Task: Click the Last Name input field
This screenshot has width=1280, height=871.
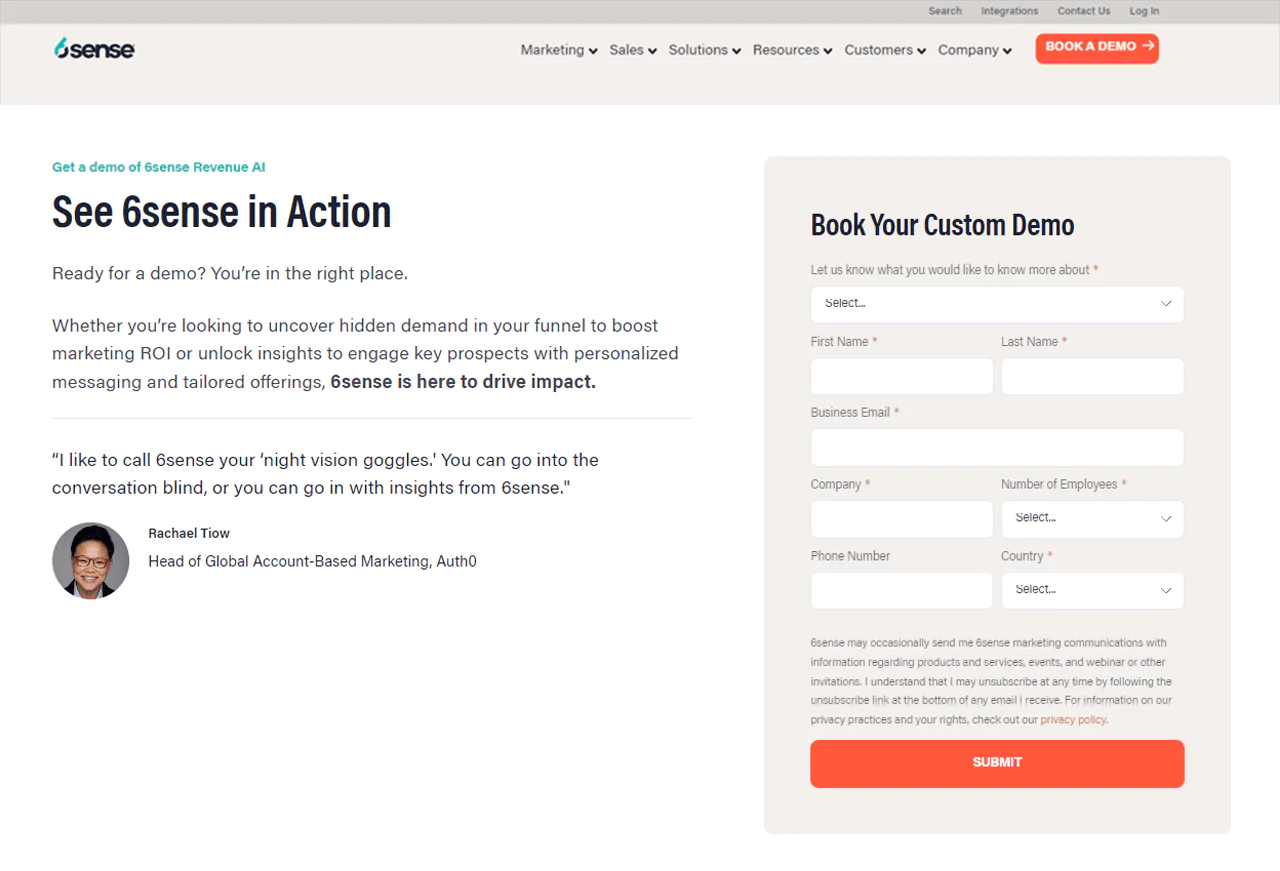Action: point(1092,377)
